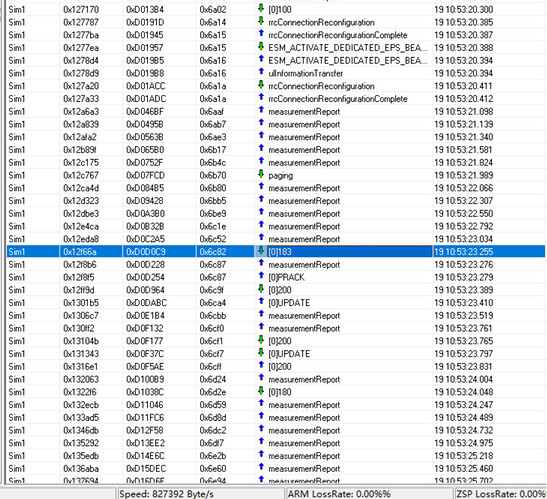Image resolution: width=547 pixels, height=499 pixels.
Task: Select the measurementReport message at 10:53:25.460
Action: coord(304,469)
